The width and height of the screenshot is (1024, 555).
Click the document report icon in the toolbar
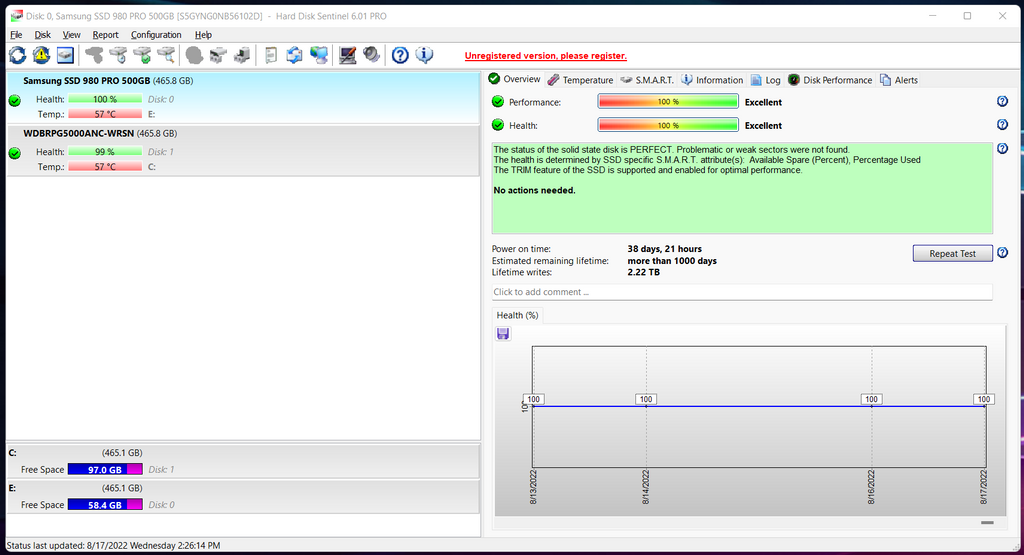click(271, 55)
